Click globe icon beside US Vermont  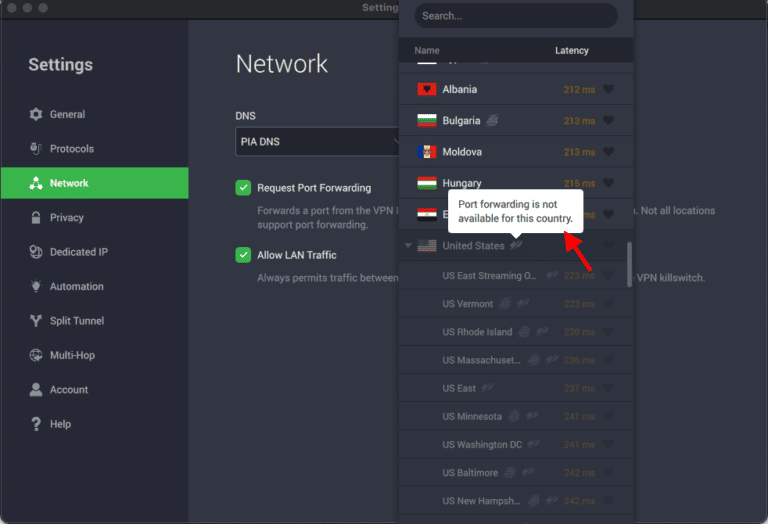(504, 304)
